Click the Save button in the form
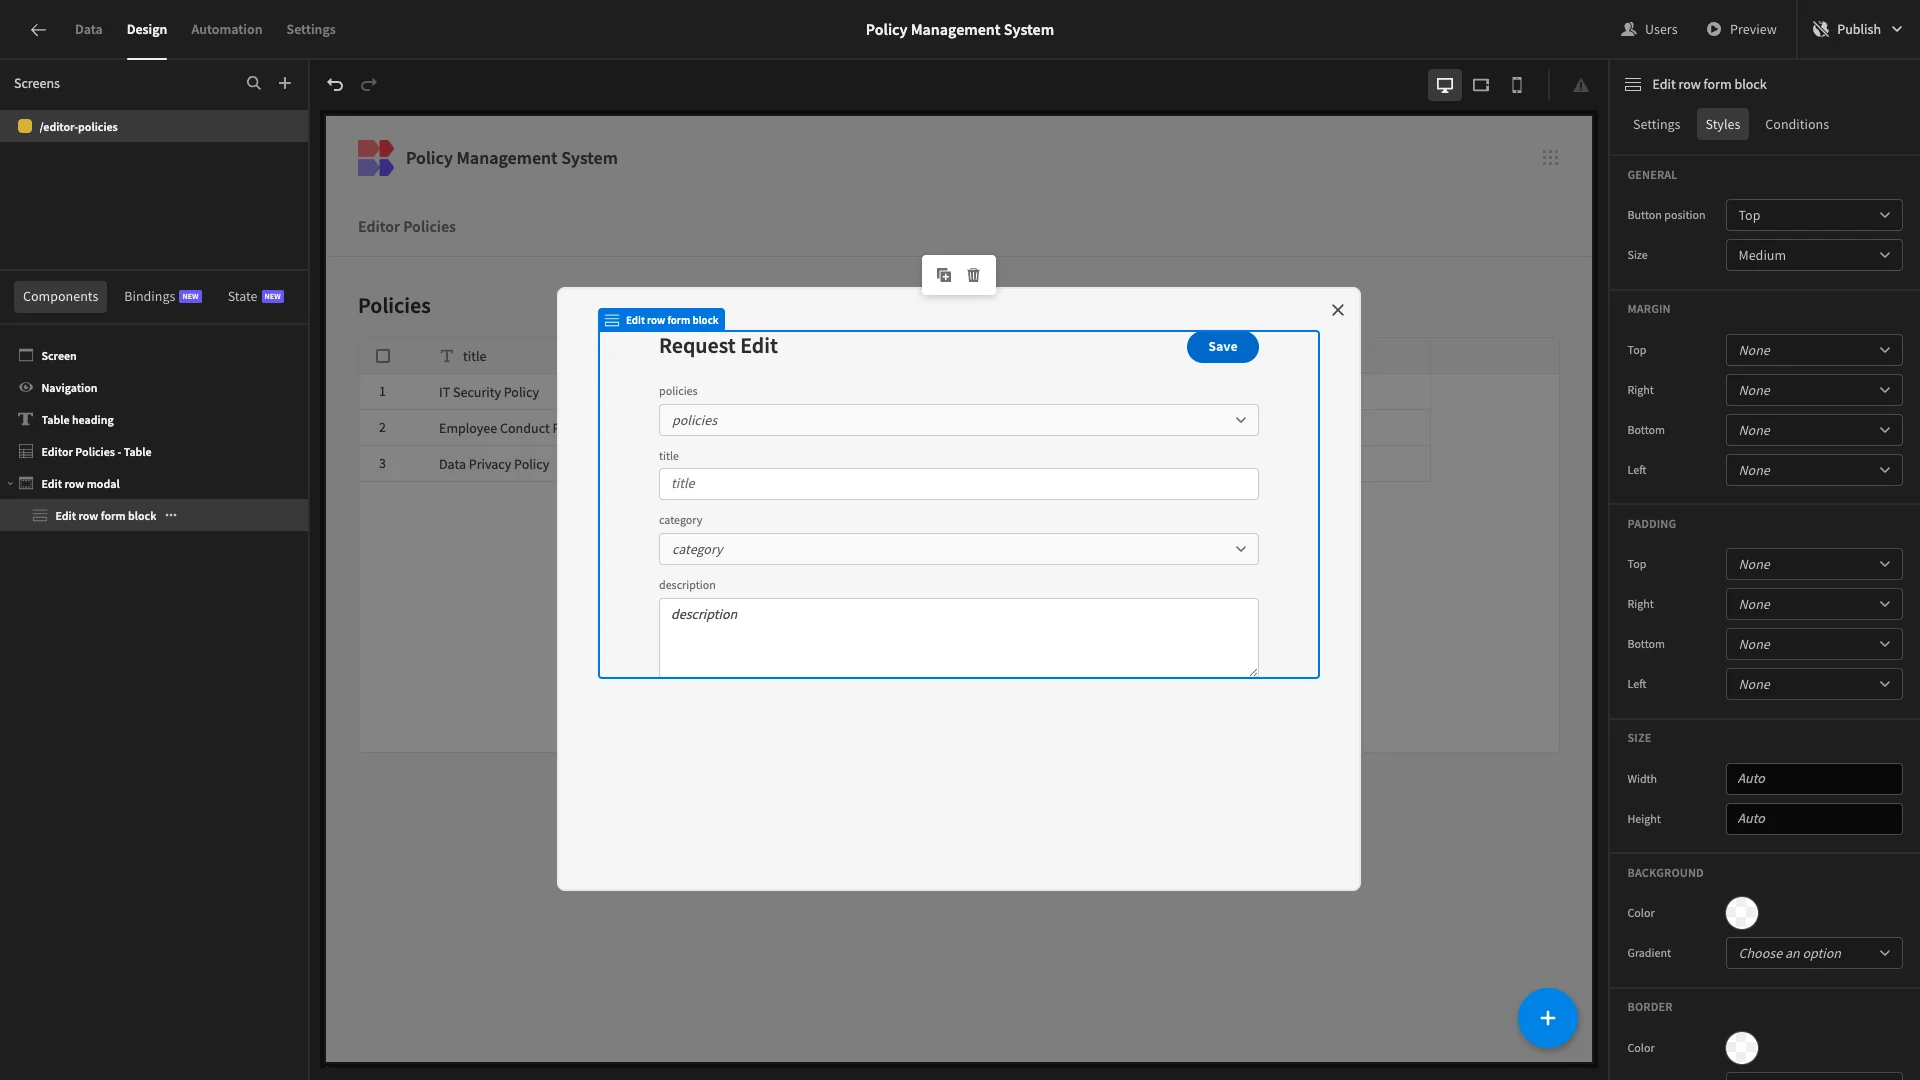This screenshot has width=1920, height=1080. pos(1222,347)
